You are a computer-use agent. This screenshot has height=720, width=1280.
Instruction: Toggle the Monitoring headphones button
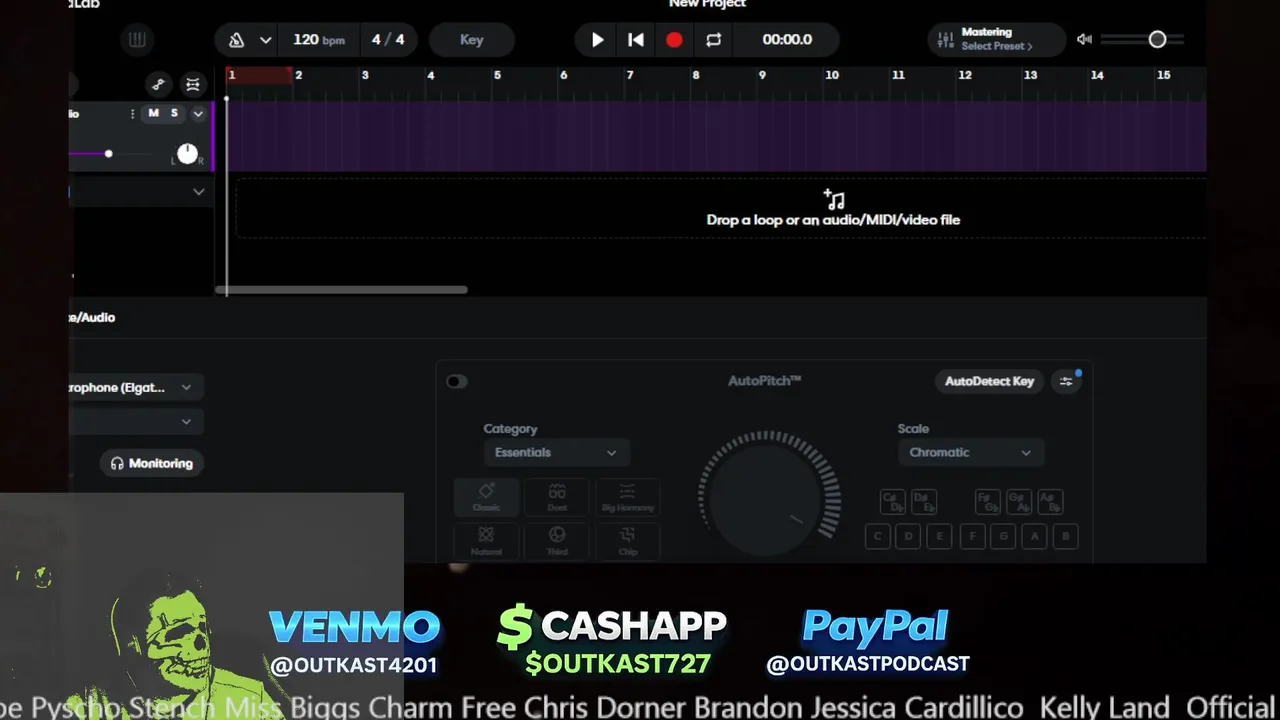152,463
